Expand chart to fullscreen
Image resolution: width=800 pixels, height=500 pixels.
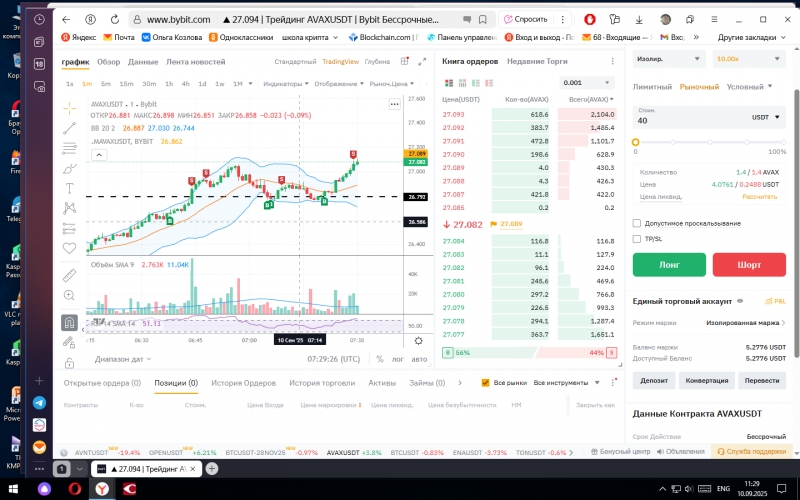pyautogui.click(x=422, y=62)
